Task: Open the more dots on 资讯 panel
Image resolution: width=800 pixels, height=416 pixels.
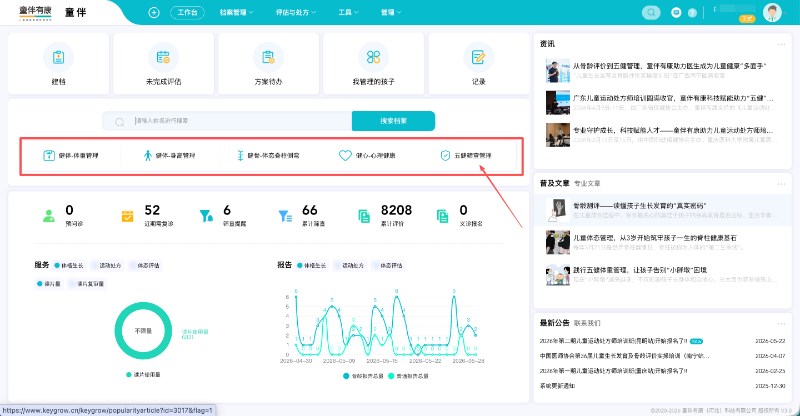Action: [781, 44]
